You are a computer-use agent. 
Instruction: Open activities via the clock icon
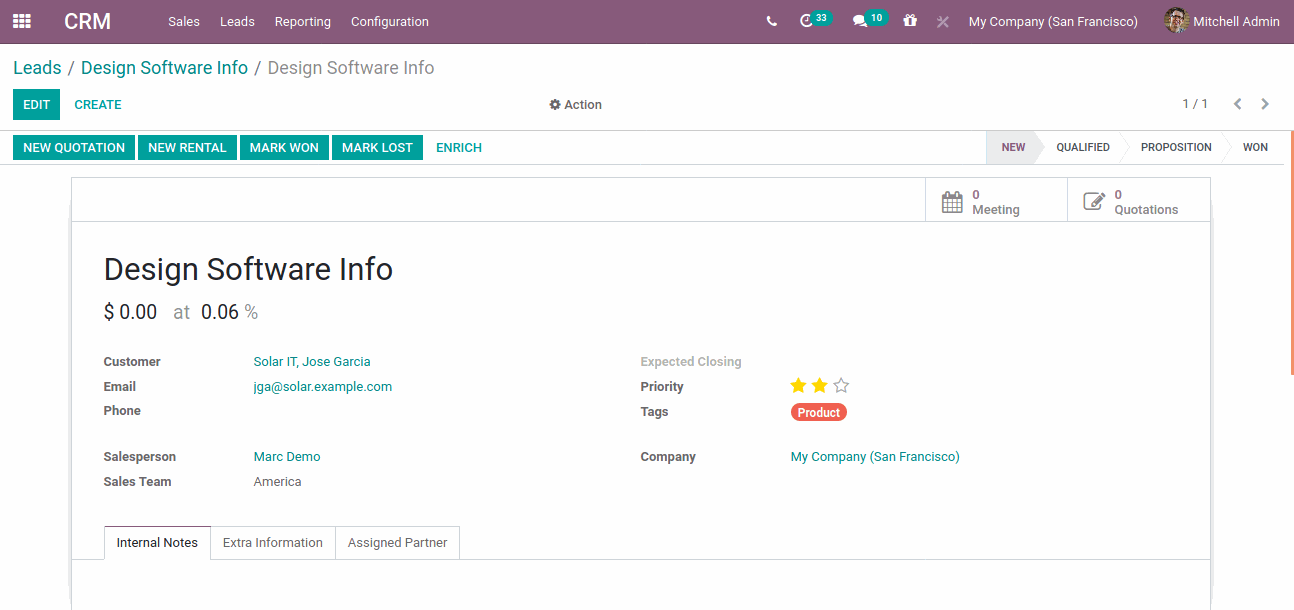coord(808,20)
